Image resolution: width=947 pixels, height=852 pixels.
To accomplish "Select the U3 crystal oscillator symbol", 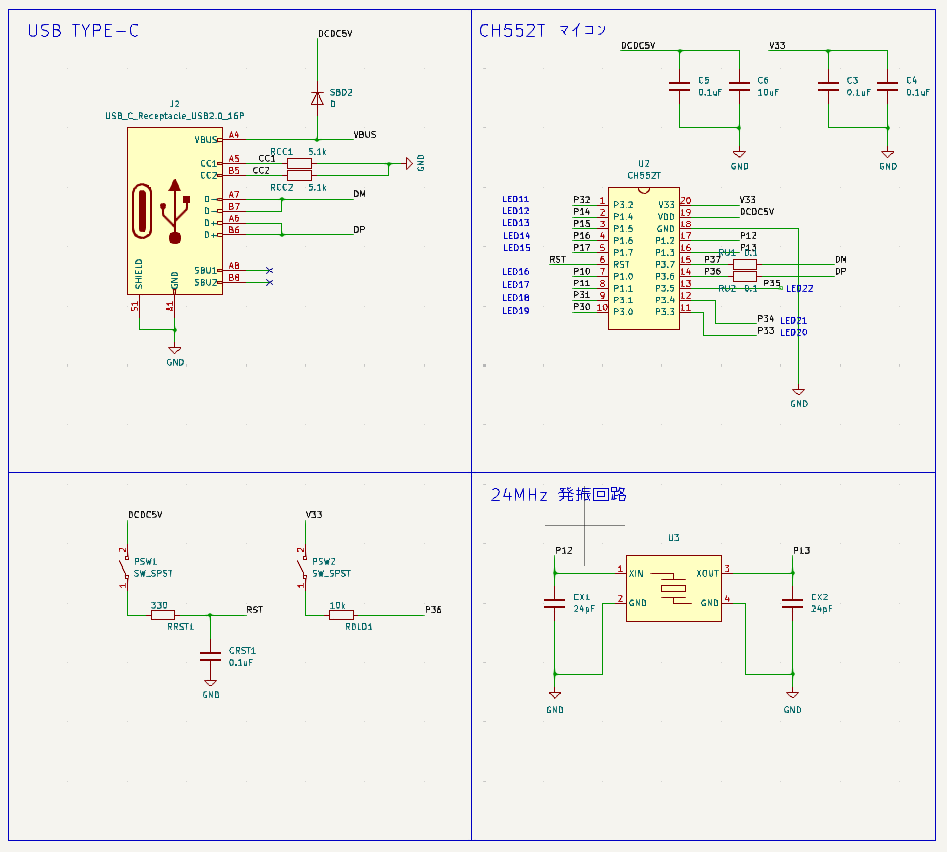I will [x=673, y=588].
